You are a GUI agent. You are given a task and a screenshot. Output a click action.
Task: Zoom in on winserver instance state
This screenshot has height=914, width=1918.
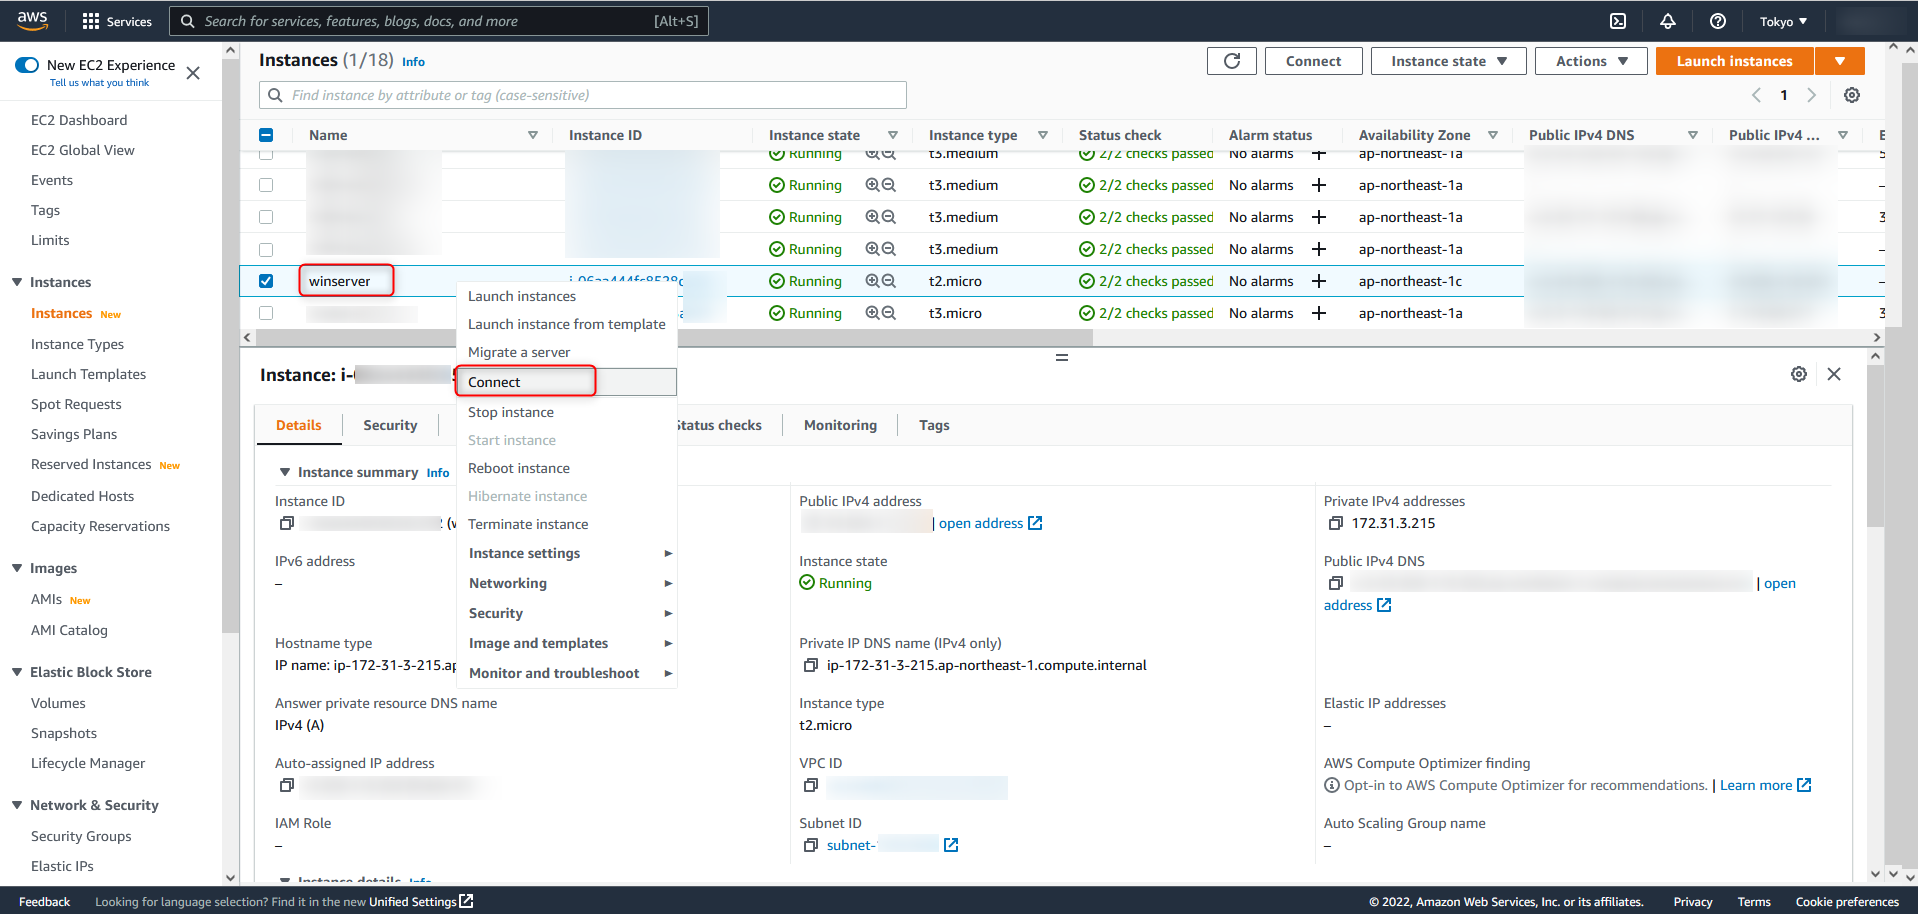tap(872, 281)
